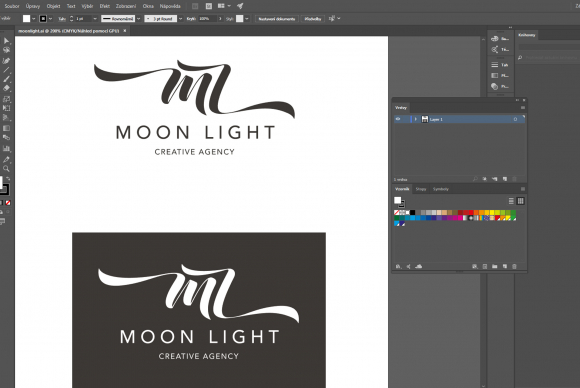Open the Zobrazení menu

pos(126,6)
